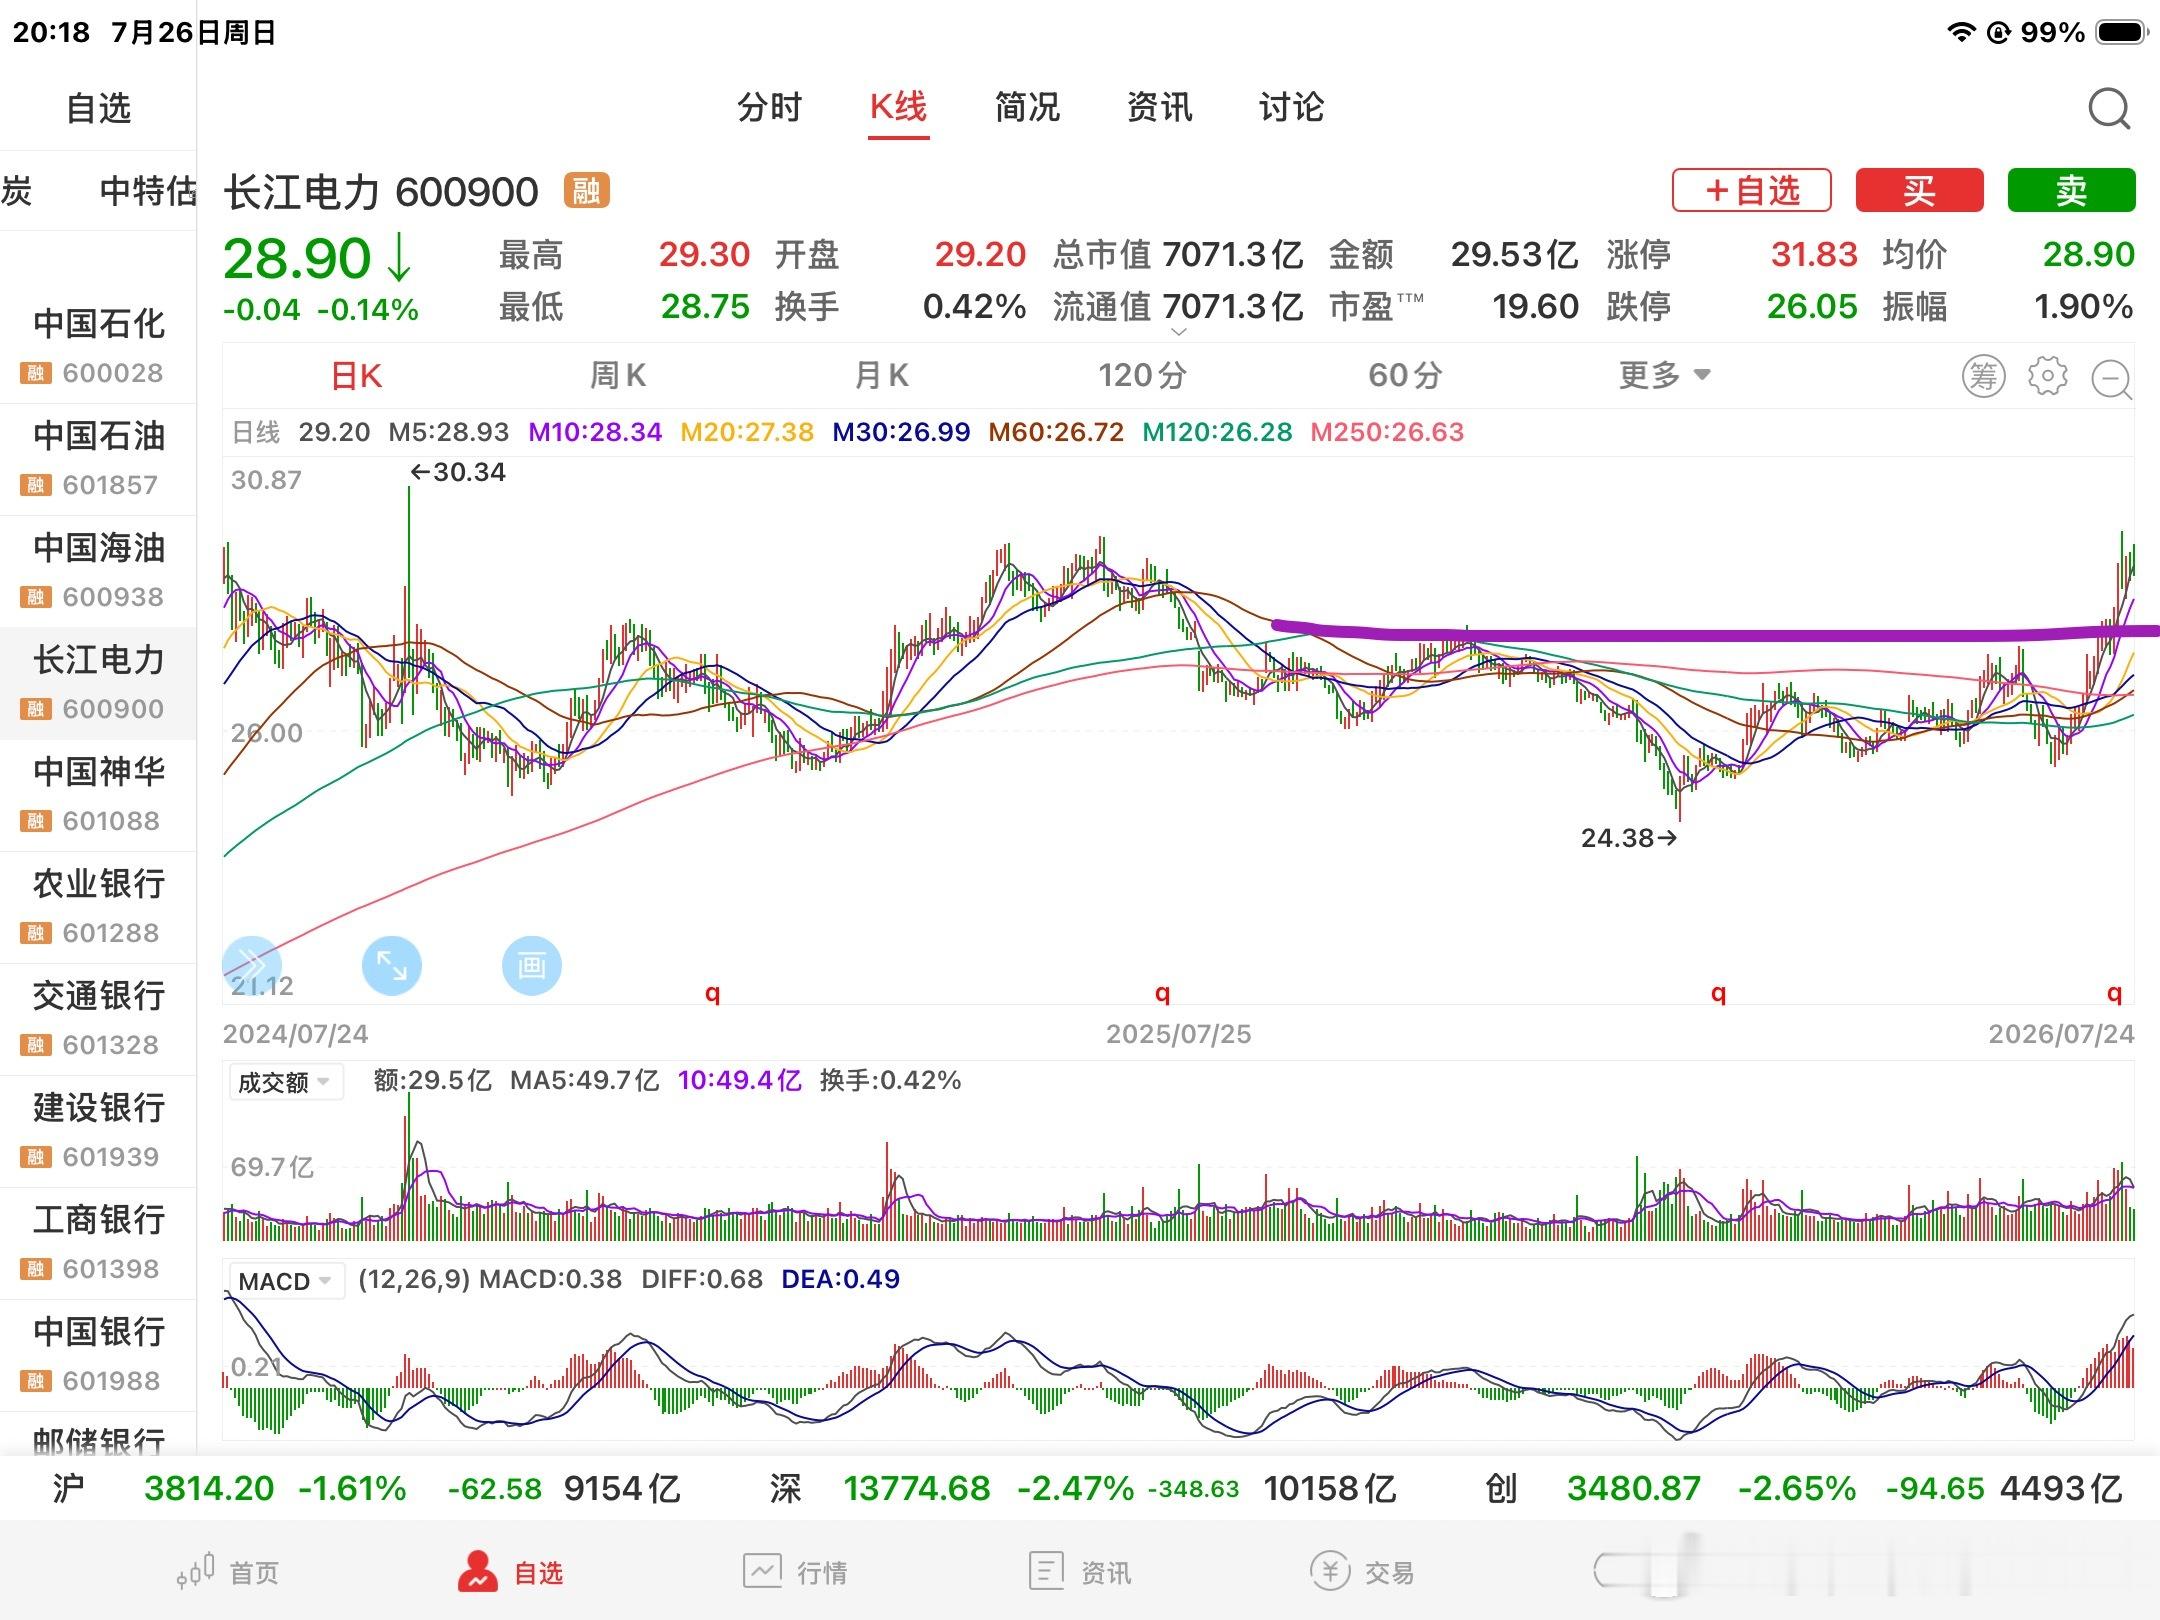Open the 交易 yen icon in bottom bar
2160x1620 pixels.
(1330, 1571)
